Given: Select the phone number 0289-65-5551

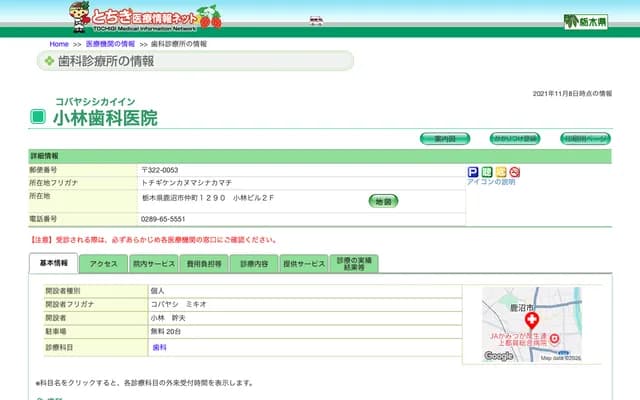Looking at the screenshot, I should tap(163, 219).
